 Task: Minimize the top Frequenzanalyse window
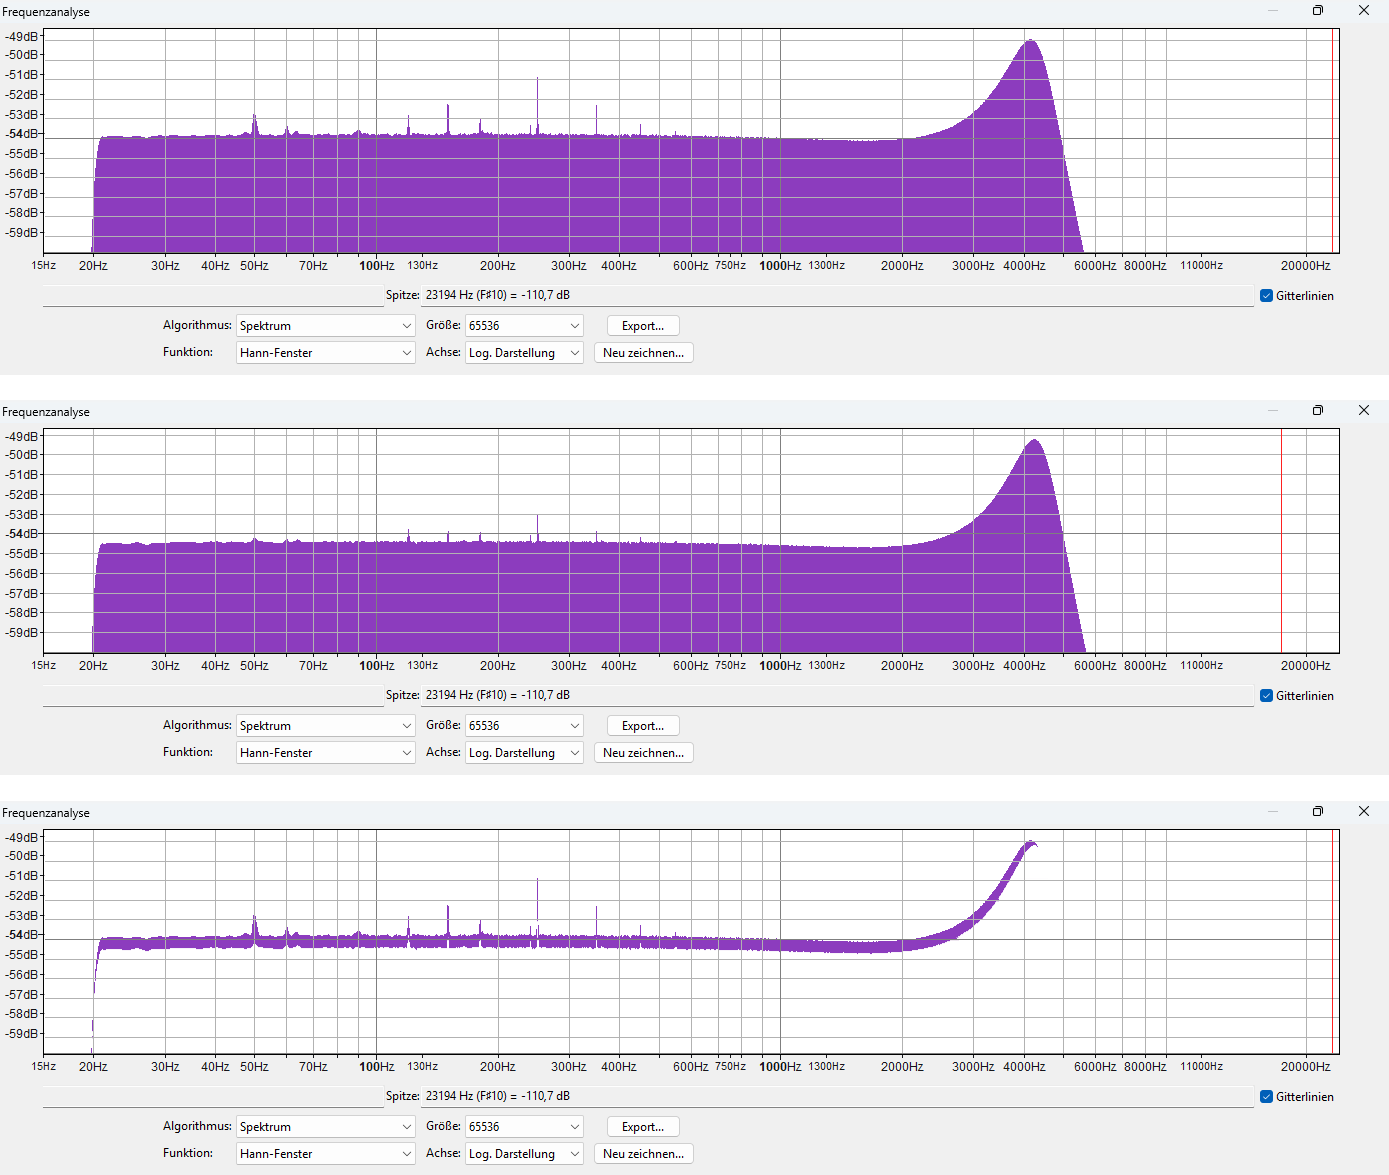(1273, 10)
